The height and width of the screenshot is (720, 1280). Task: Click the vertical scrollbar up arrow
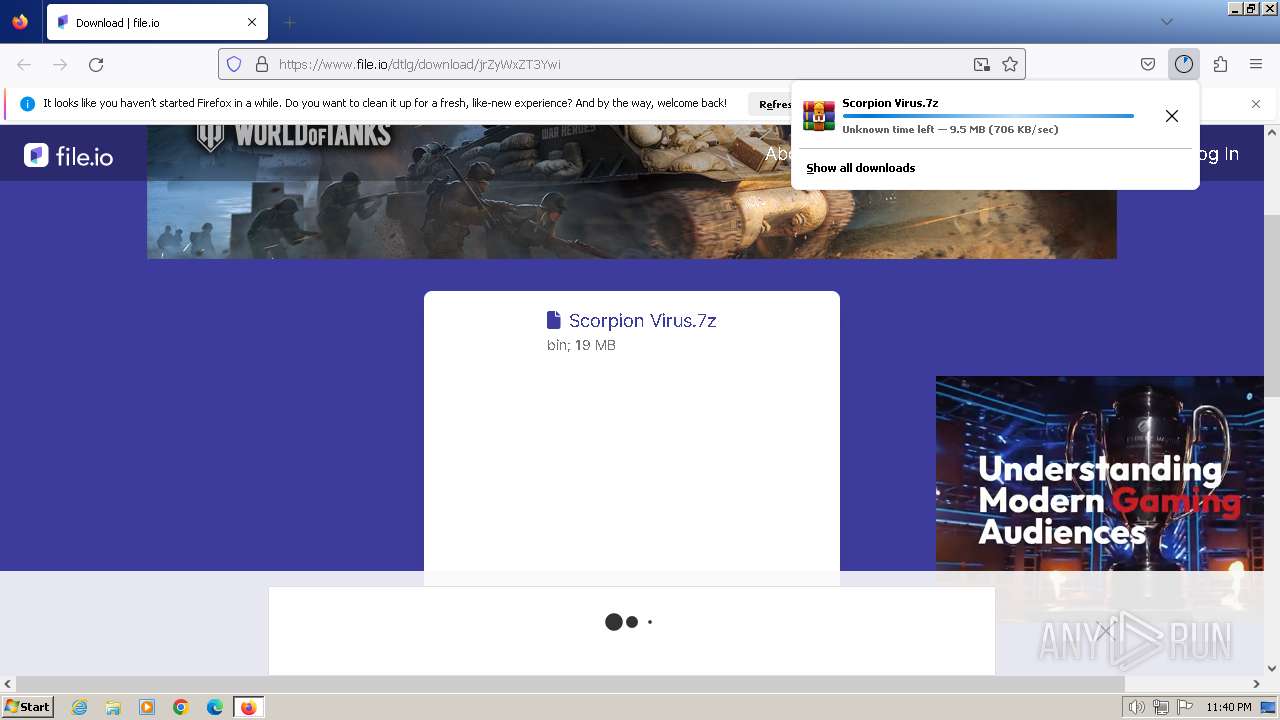point(1272,132)
